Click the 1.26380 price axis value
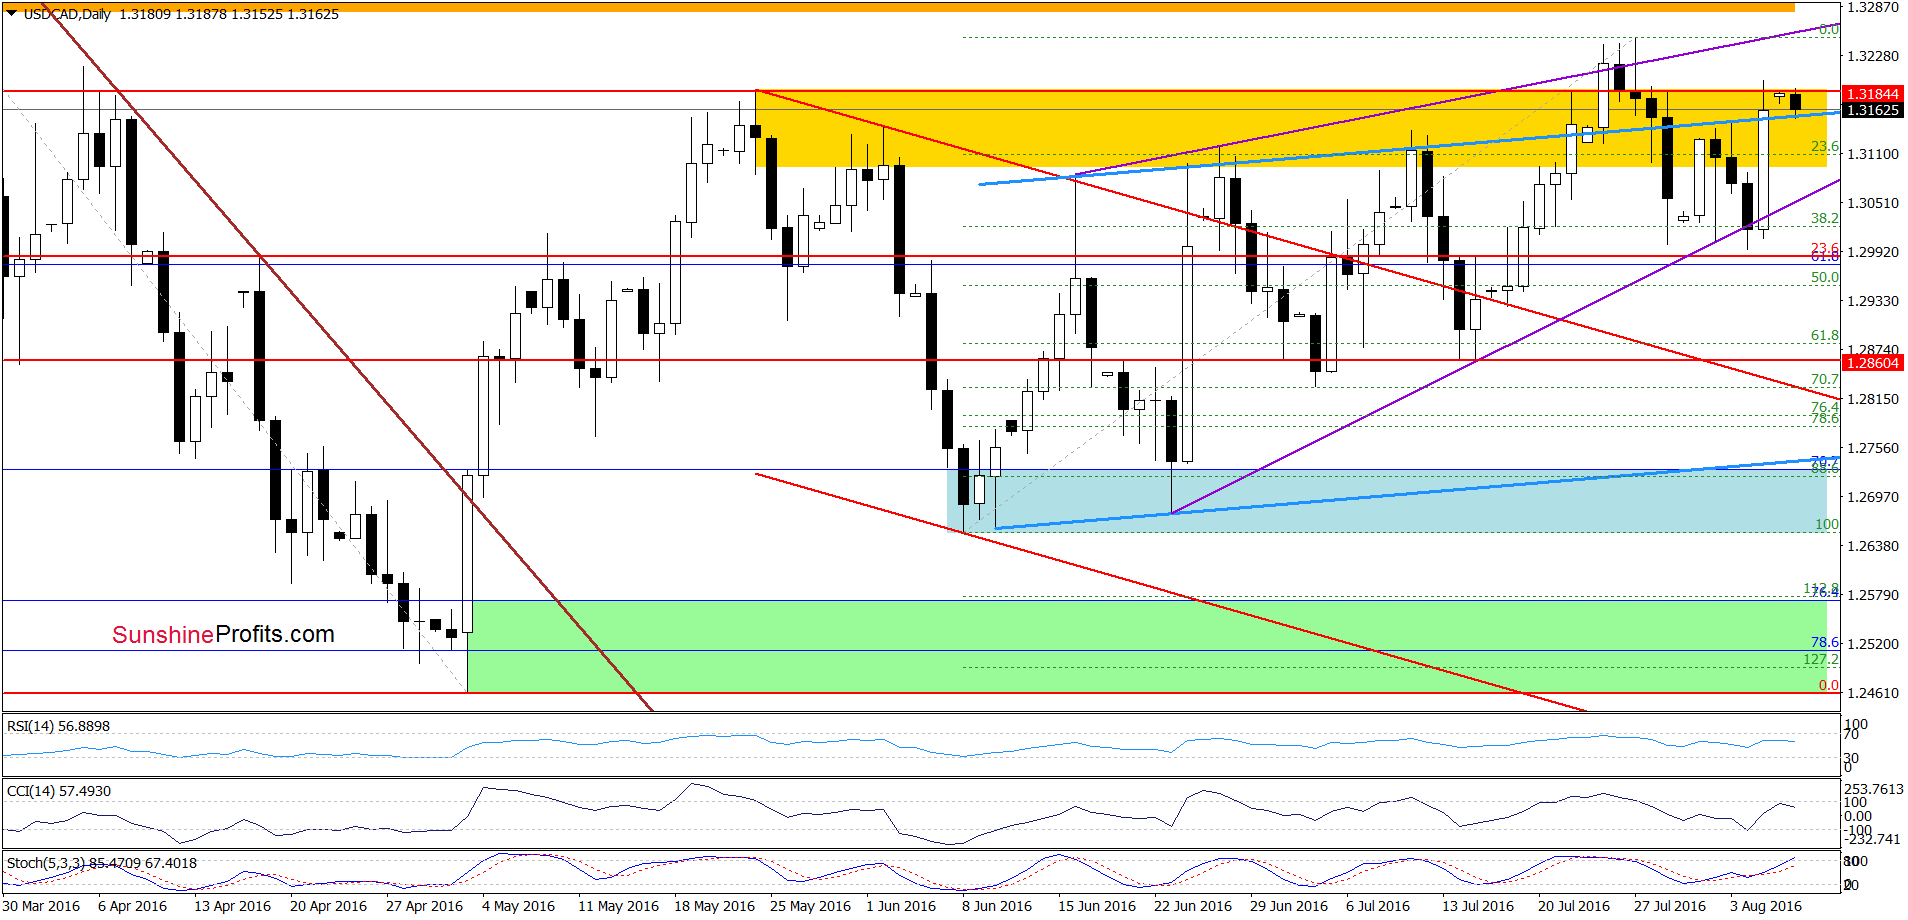1908x920 pixels. pos(1872,546)
